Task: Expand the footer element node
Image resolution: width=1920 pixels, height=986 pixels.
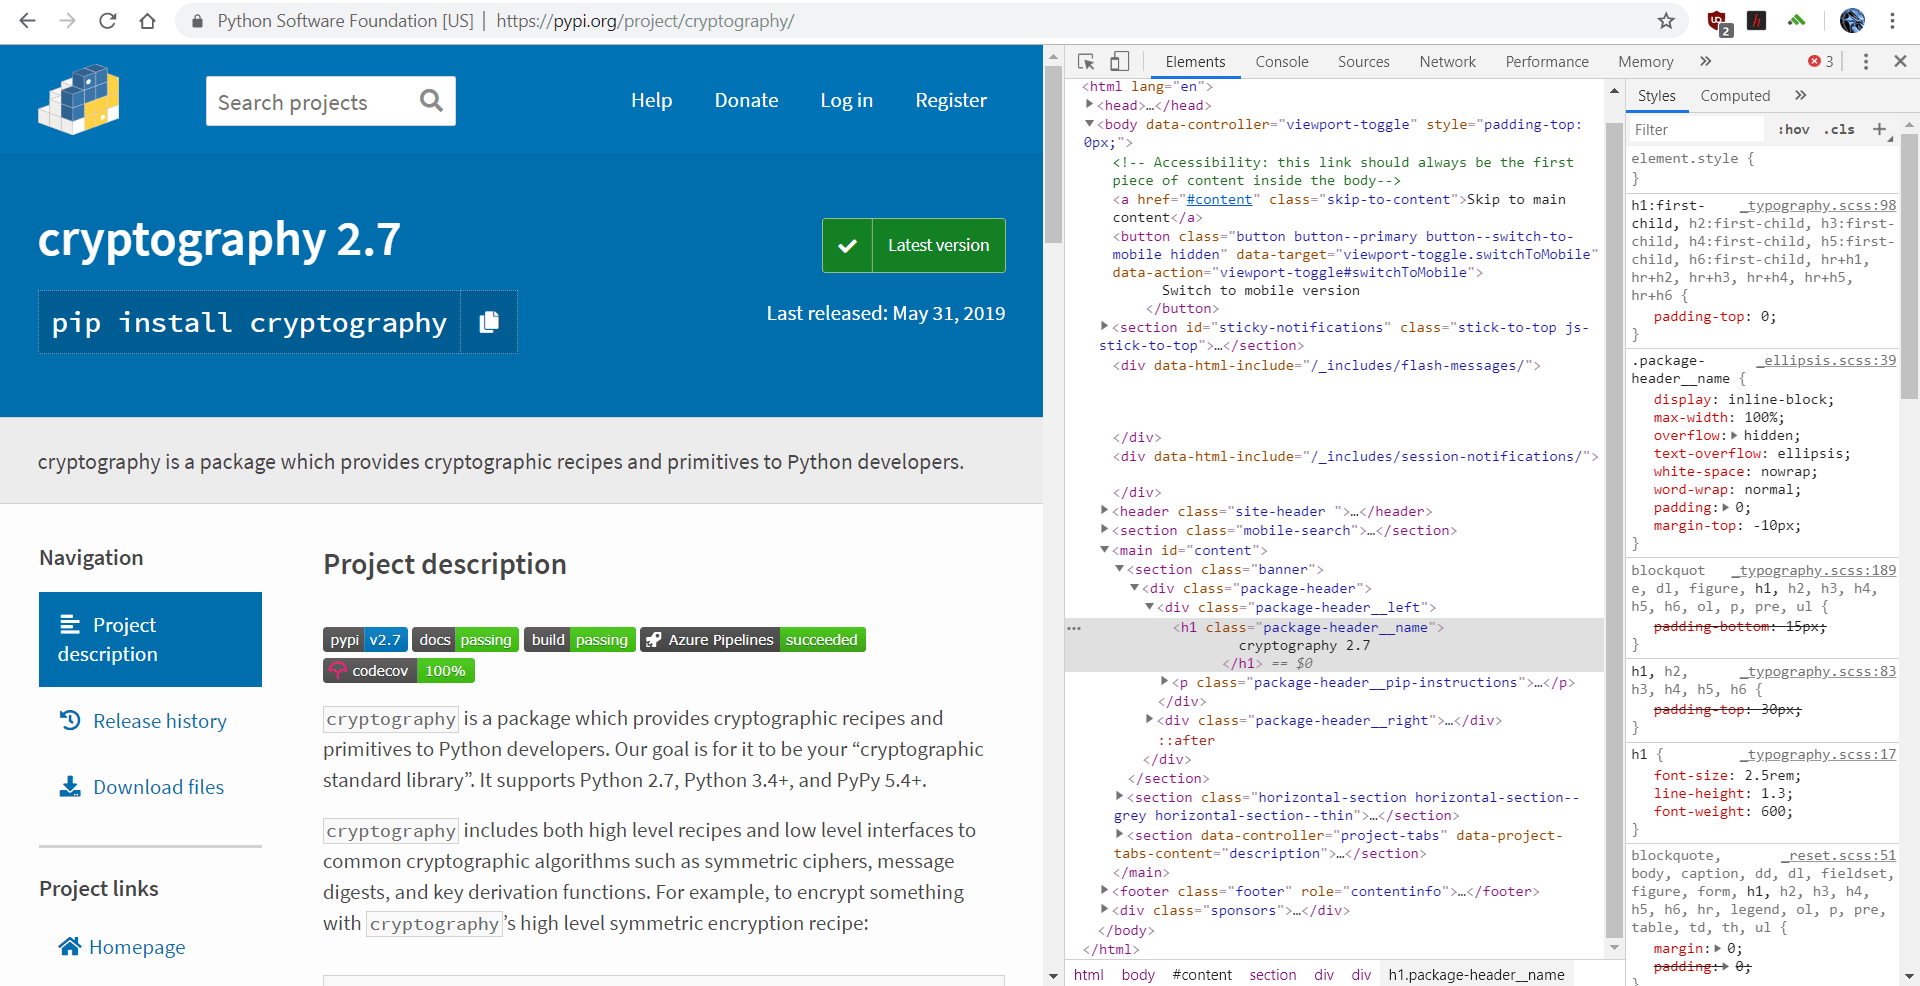Action: pos(1105,891)
